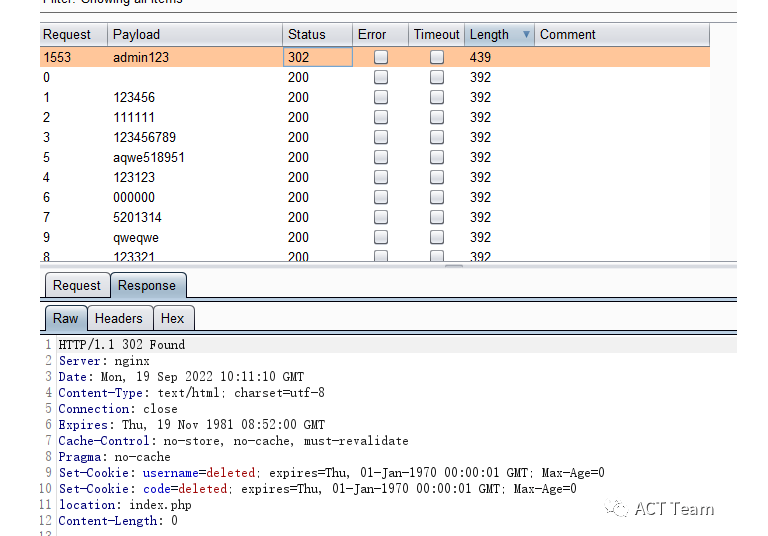Select the aqwe518951 payload cell
768x536 pixels.
pyautogui.click(x=195, y=157)
